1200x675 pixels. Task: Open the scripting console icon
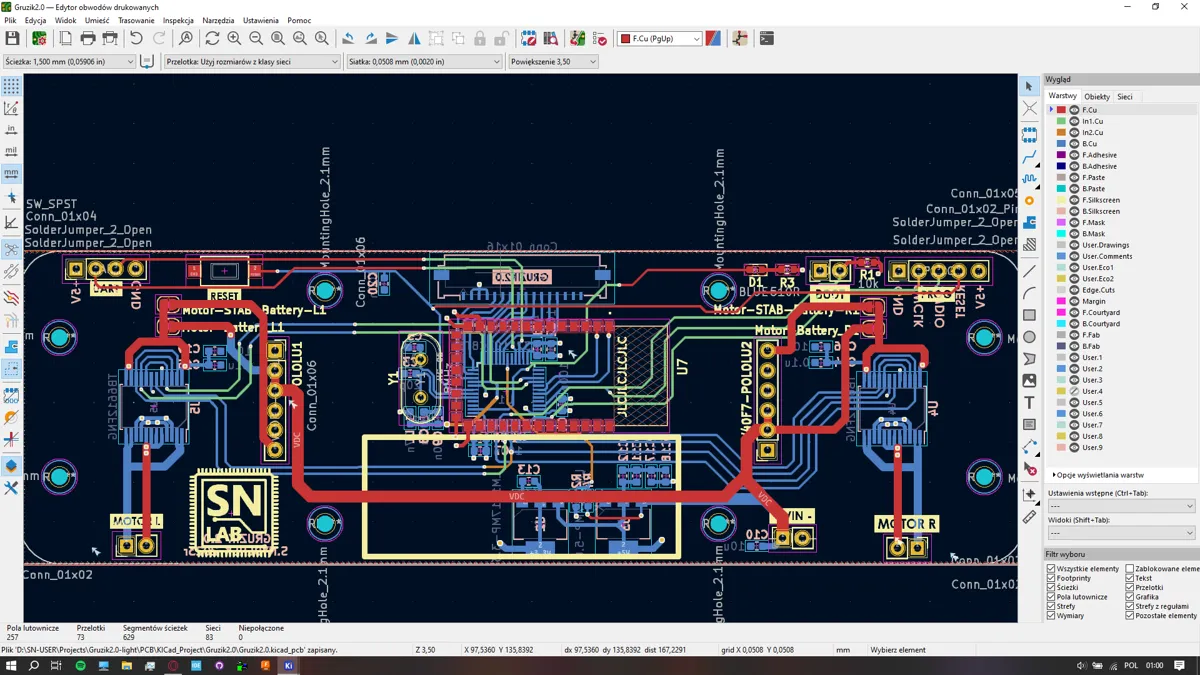[x=767, y=39]
